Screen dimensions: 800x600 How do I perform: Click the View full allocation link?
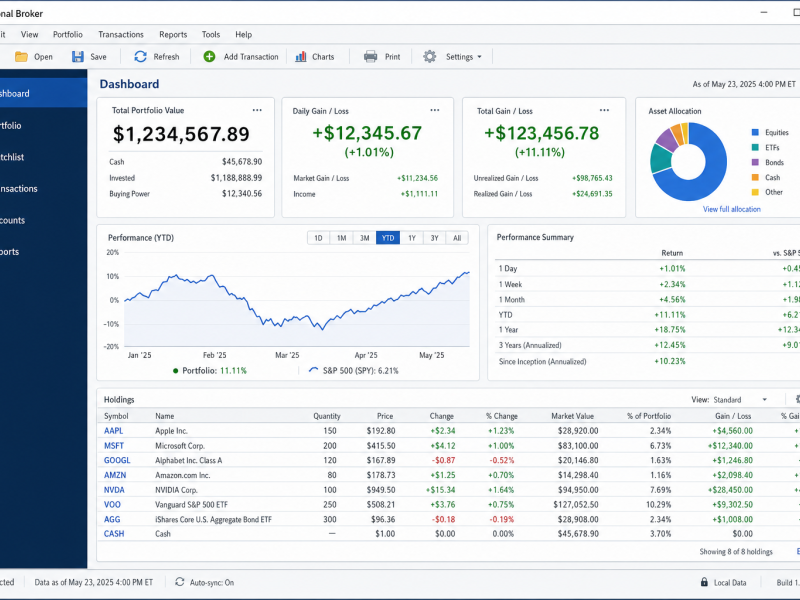tap(732, 209)
